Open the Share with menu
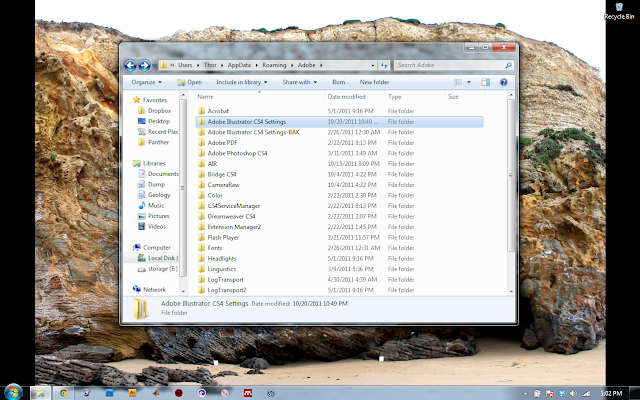640x400 pixels. [300, 82]
